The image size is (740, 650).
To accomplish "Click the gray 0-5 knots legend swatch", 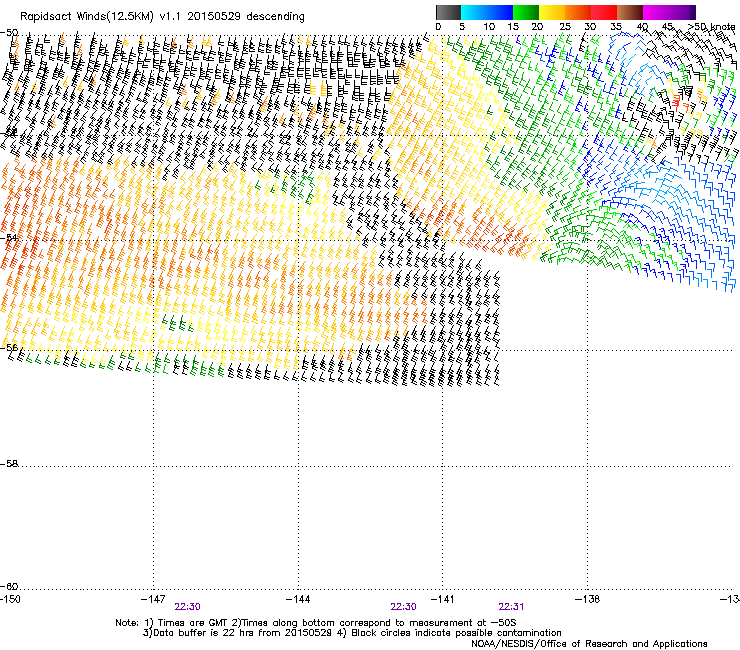I will pos(448,12).
